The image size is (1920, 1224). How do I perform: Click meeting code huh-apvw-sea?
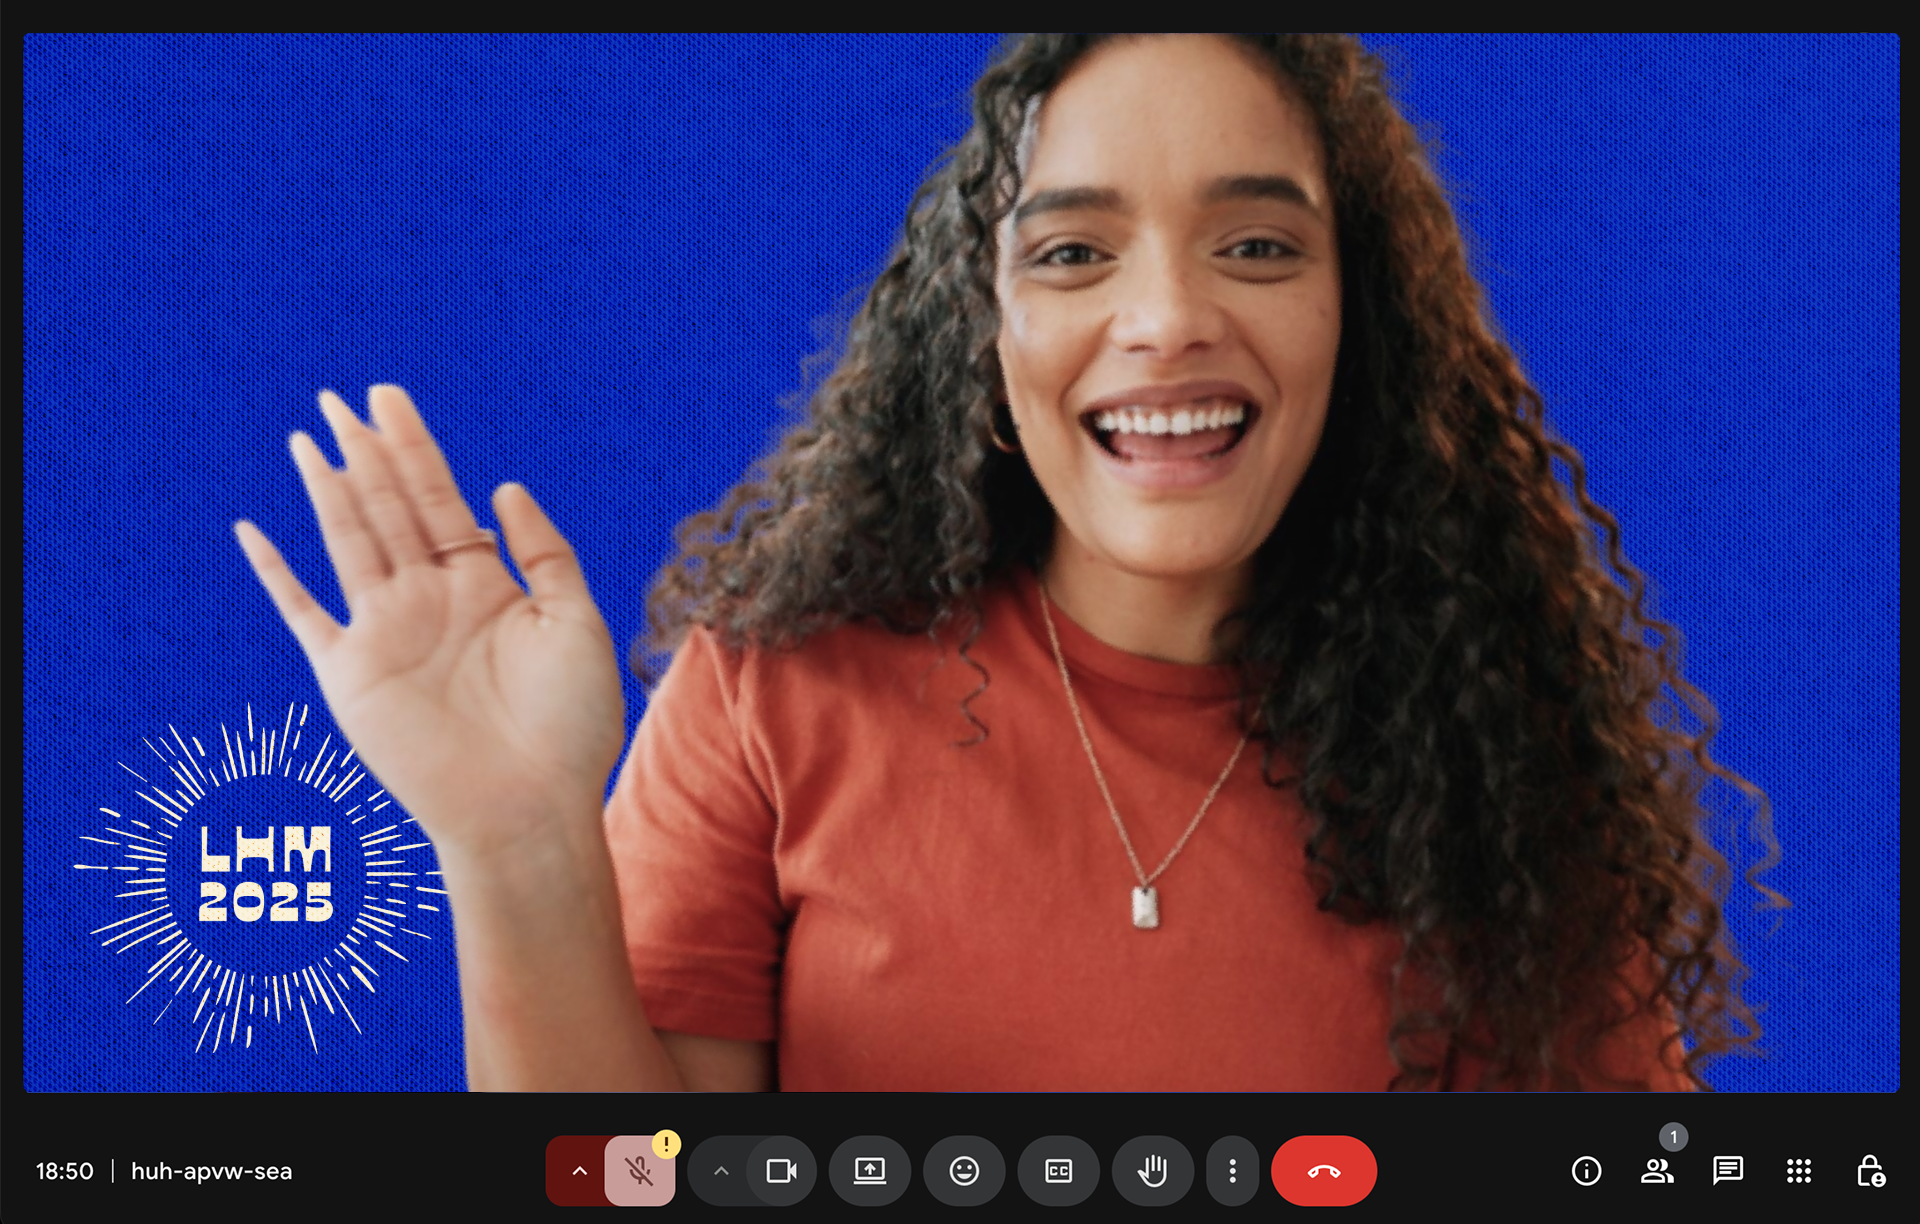[x=211, y=1171]
